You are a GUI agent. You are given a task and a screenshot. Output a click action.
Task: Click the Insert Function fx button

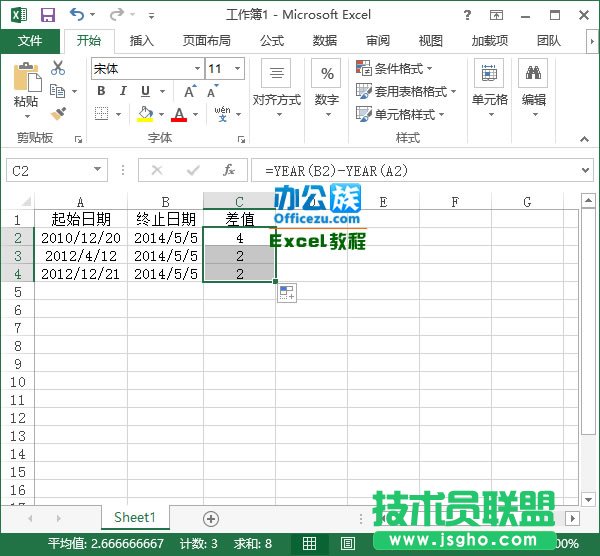click(x=228, y=170)
